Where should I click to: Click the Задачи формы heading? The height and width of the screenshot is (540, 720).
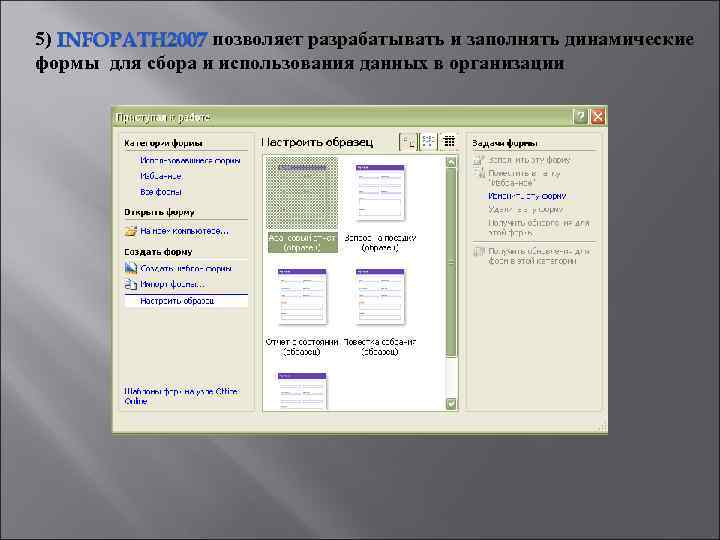pyautogui.click(x=505, y=143)
